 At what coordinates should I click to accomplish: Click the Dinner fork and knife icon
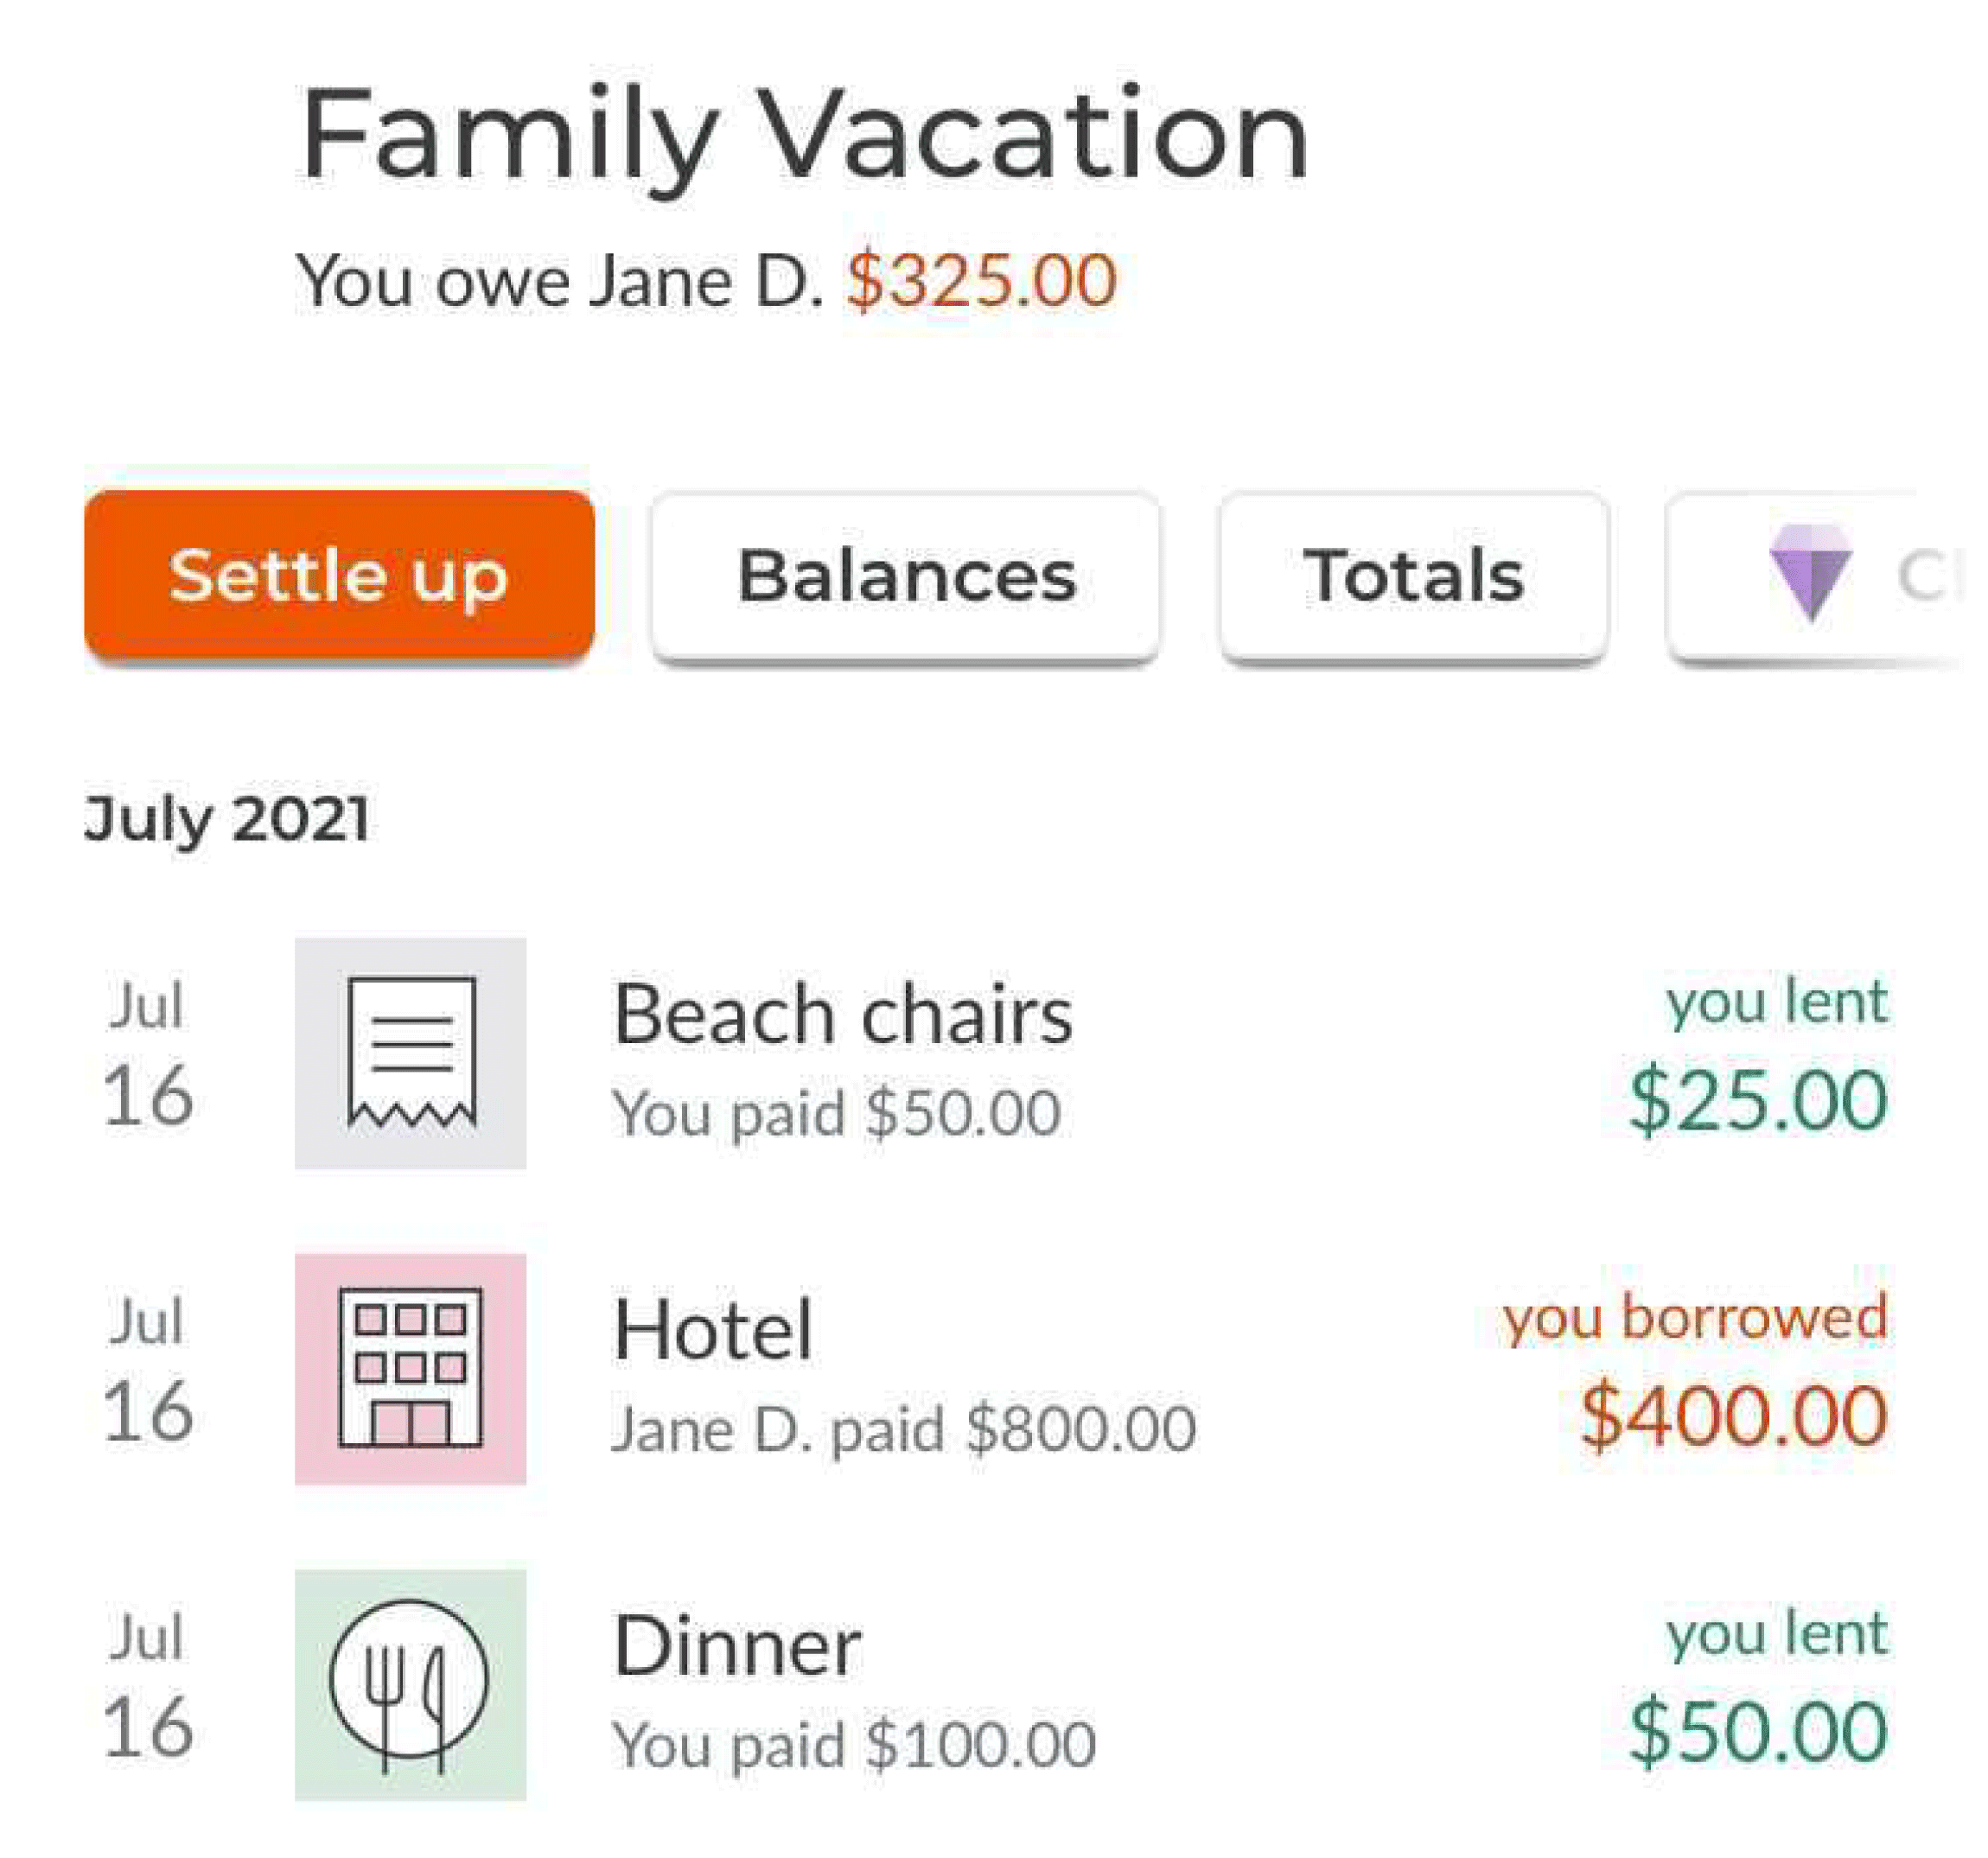coord(410,1684)
